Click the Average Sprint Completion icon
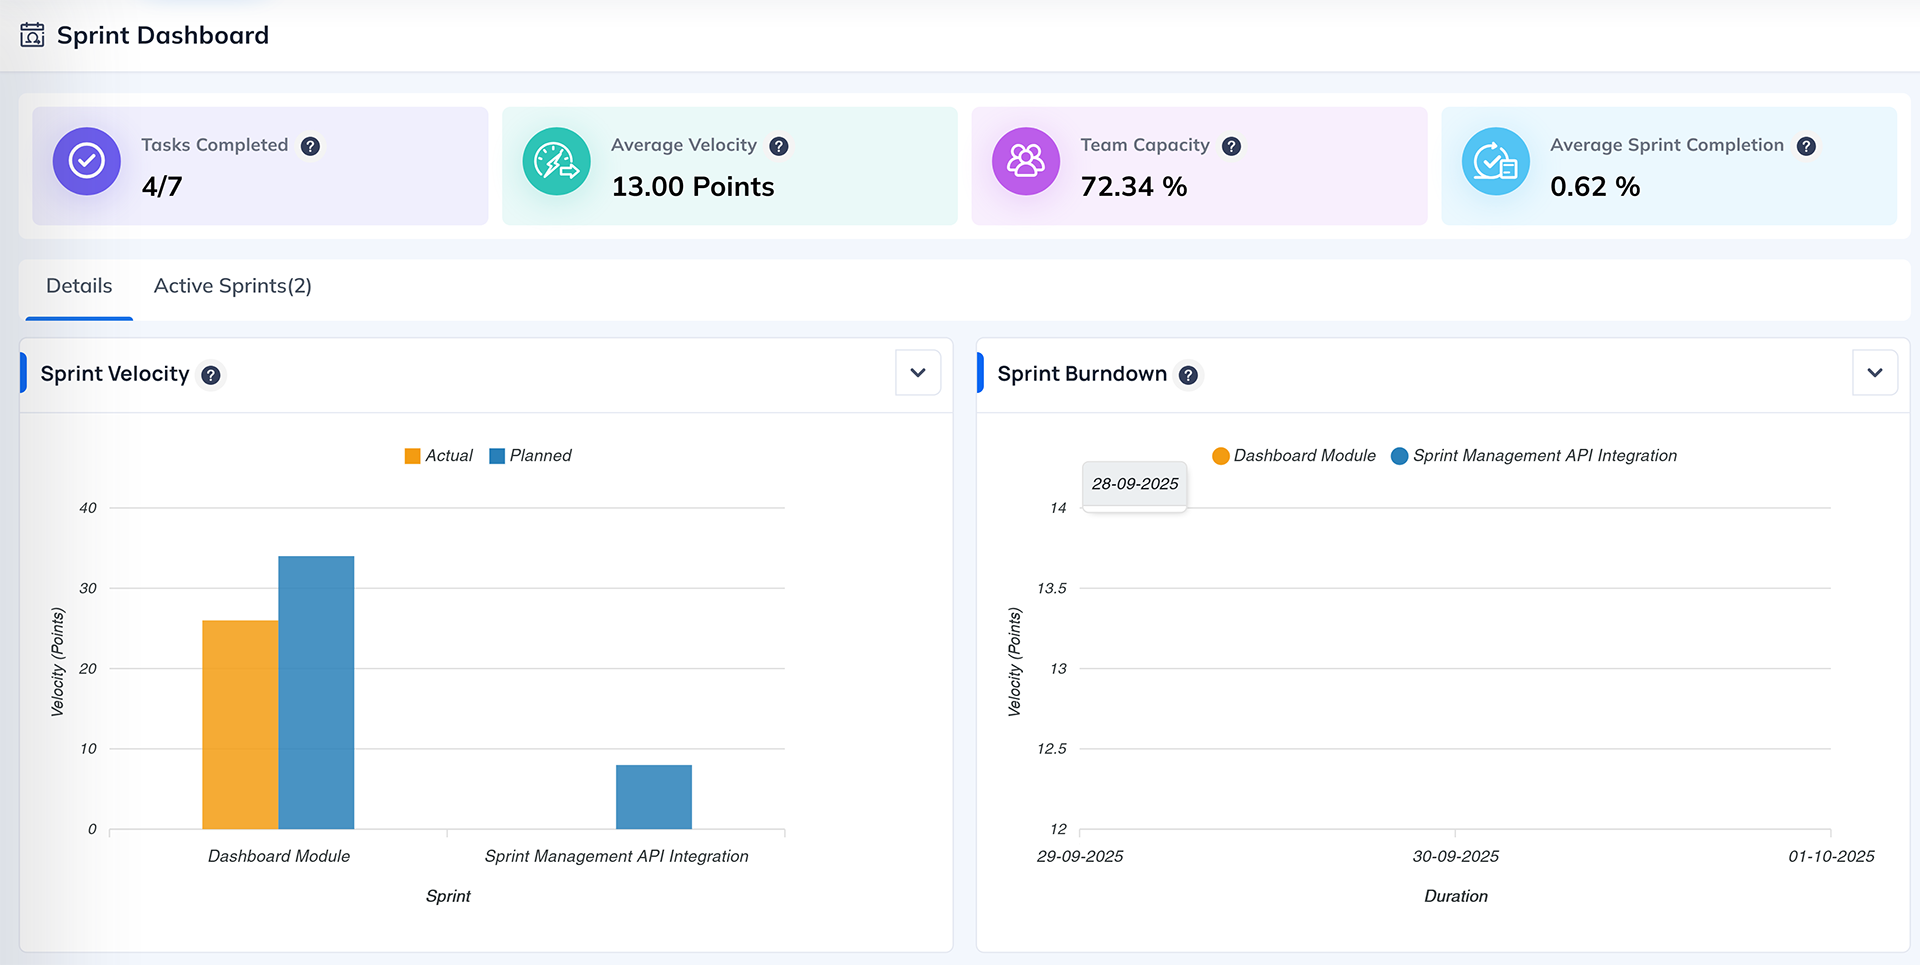The width and height of the screenshot is (1920, 965). click(1495, 161)
